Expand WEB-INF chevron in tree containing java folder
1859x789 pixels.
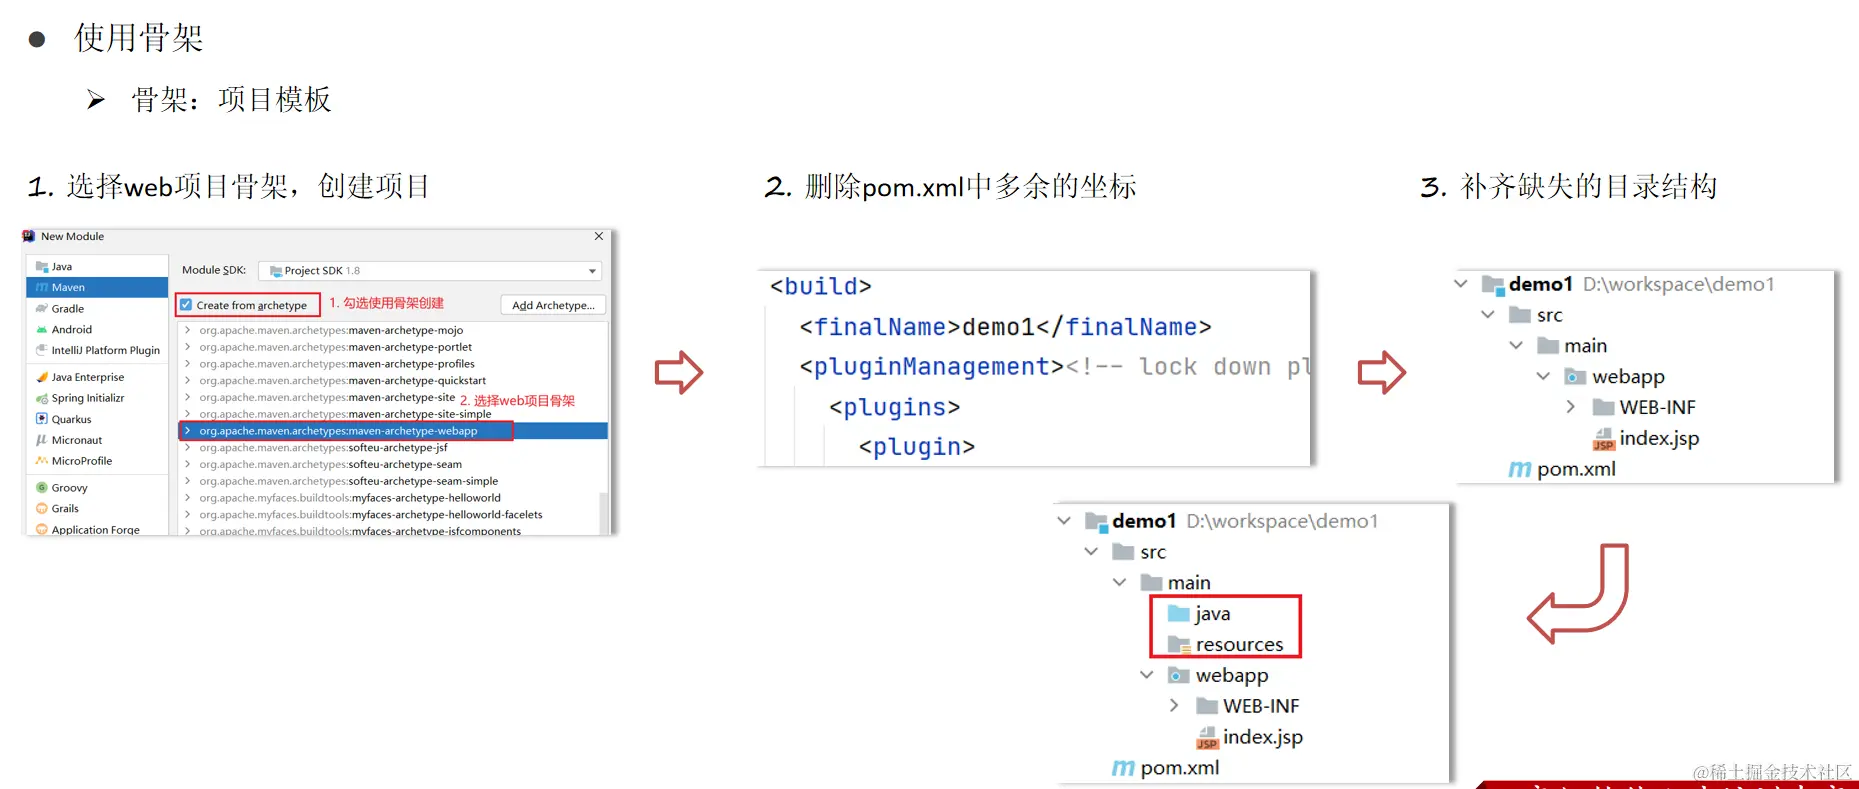coord(1174,706)
